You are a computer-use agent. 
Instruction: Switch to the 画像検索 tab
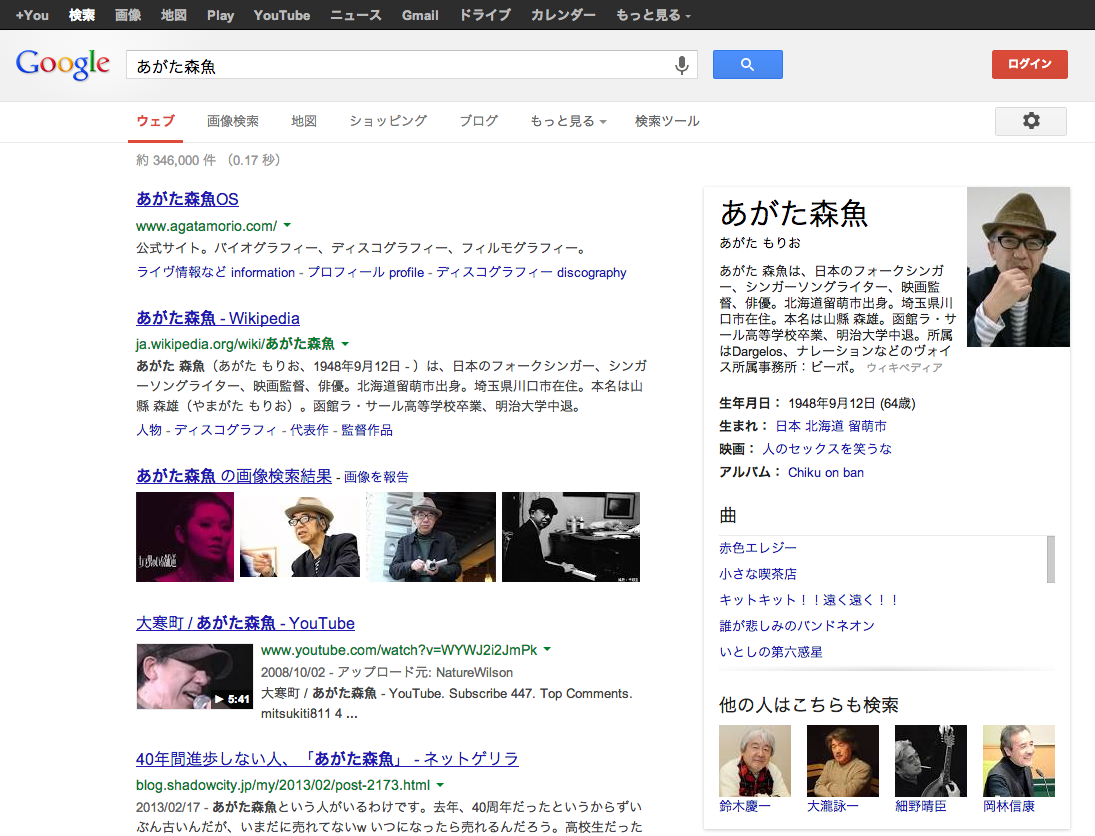coord(233,121)
